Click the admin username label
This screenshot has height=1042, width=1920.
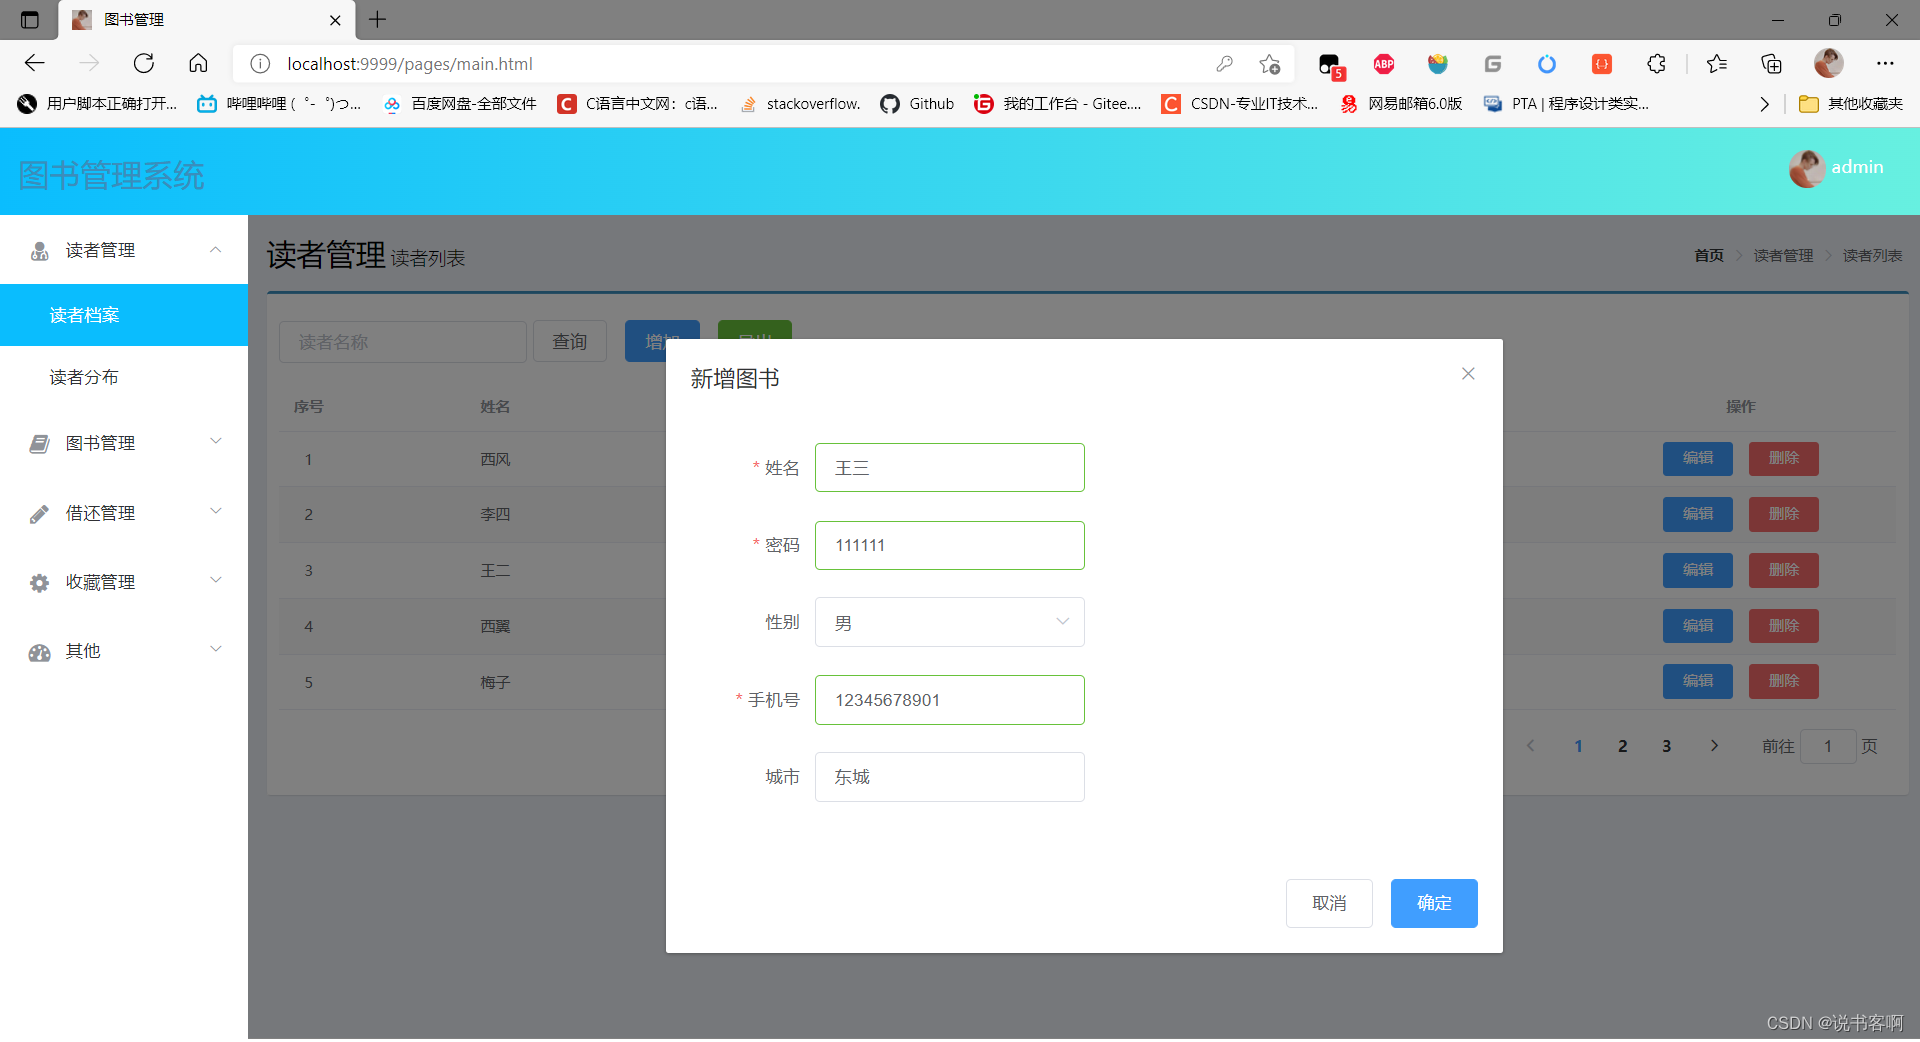pos(1857,167)
